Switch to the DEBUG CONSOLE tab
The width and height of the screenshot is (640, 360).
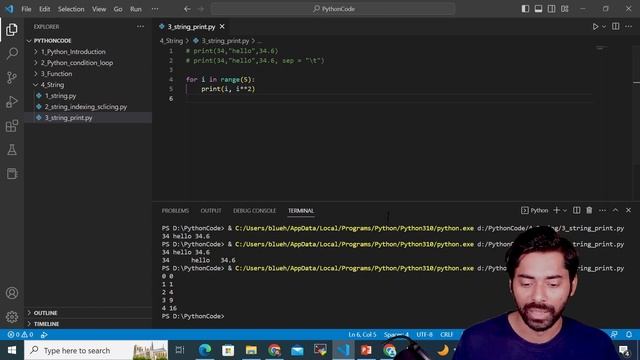(x=254, y=211)
